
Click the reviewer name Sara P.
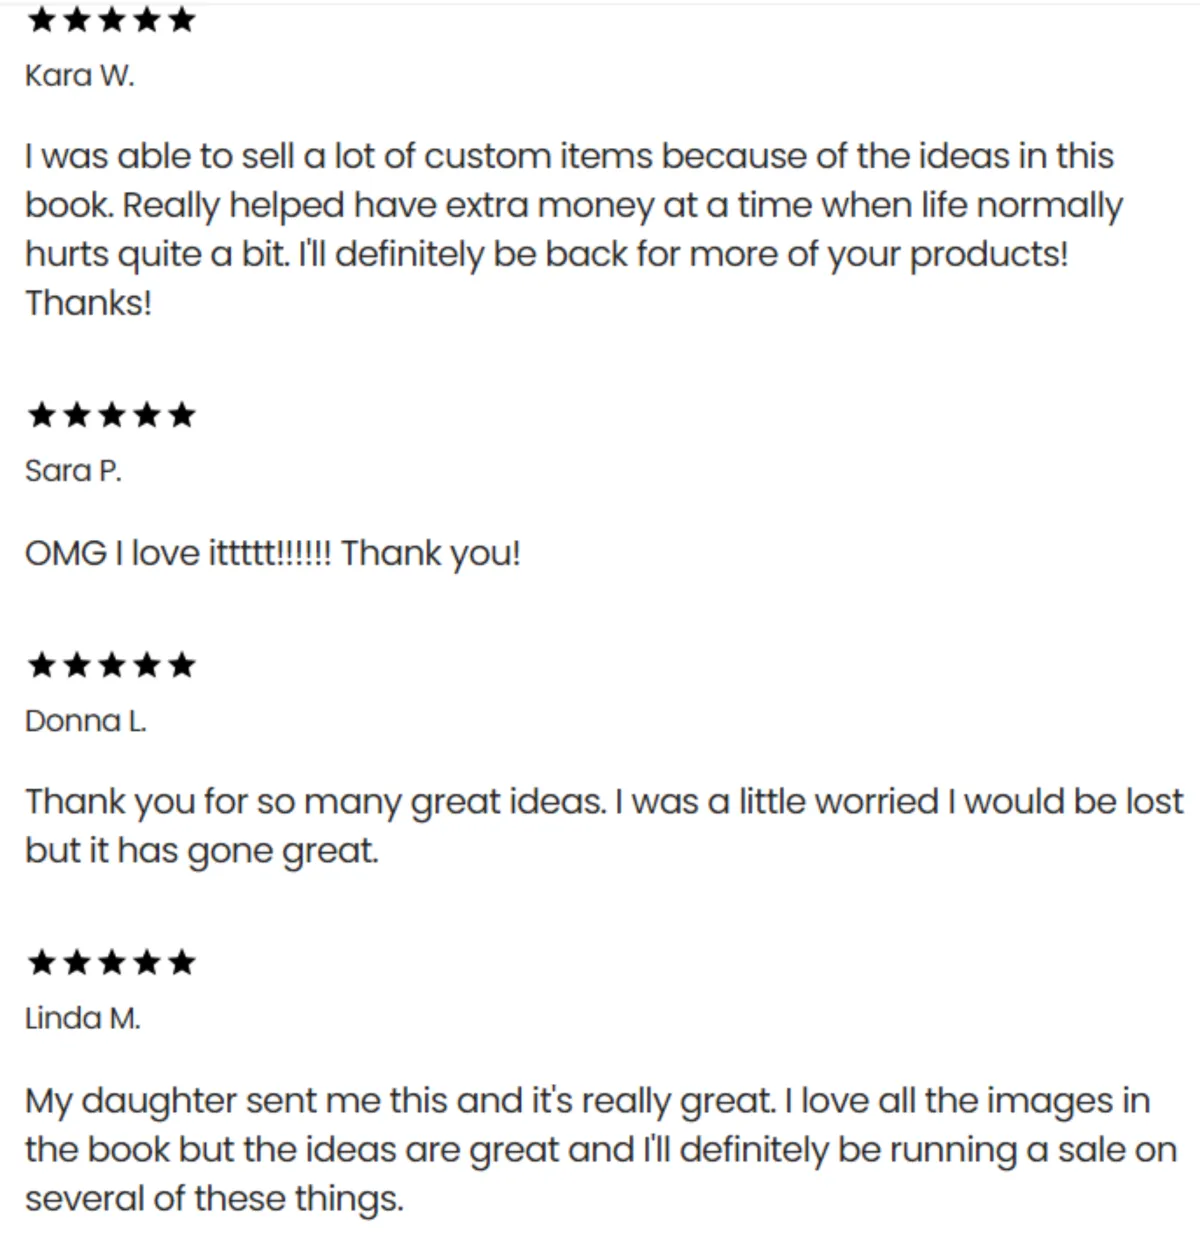pos(73,470)
